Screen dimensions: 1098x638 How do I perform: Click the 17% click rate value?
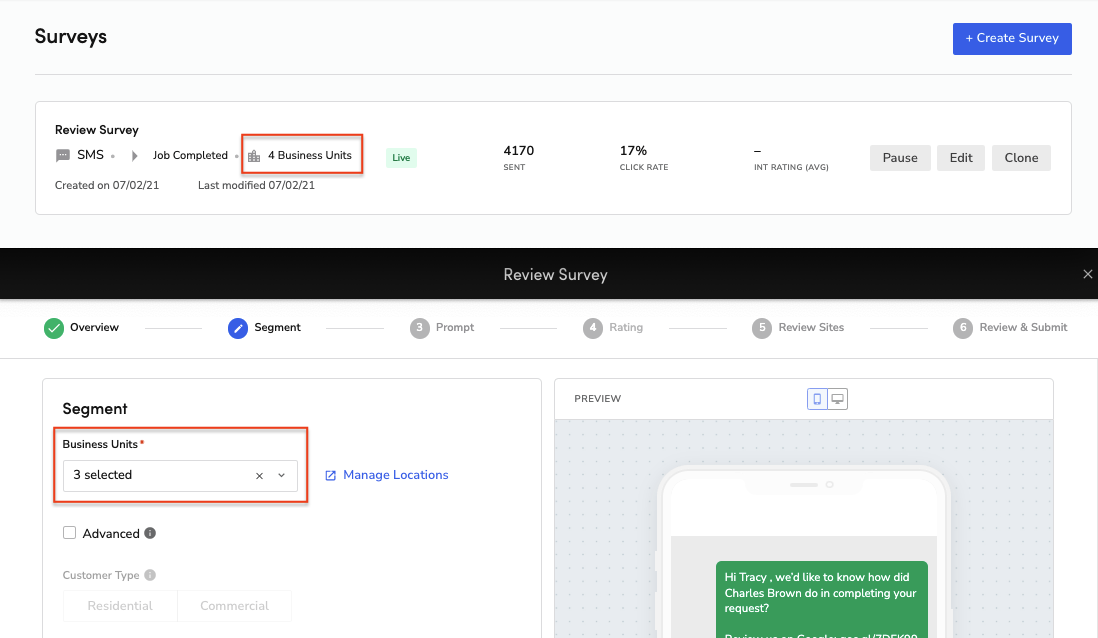click(x=633, y=151)
